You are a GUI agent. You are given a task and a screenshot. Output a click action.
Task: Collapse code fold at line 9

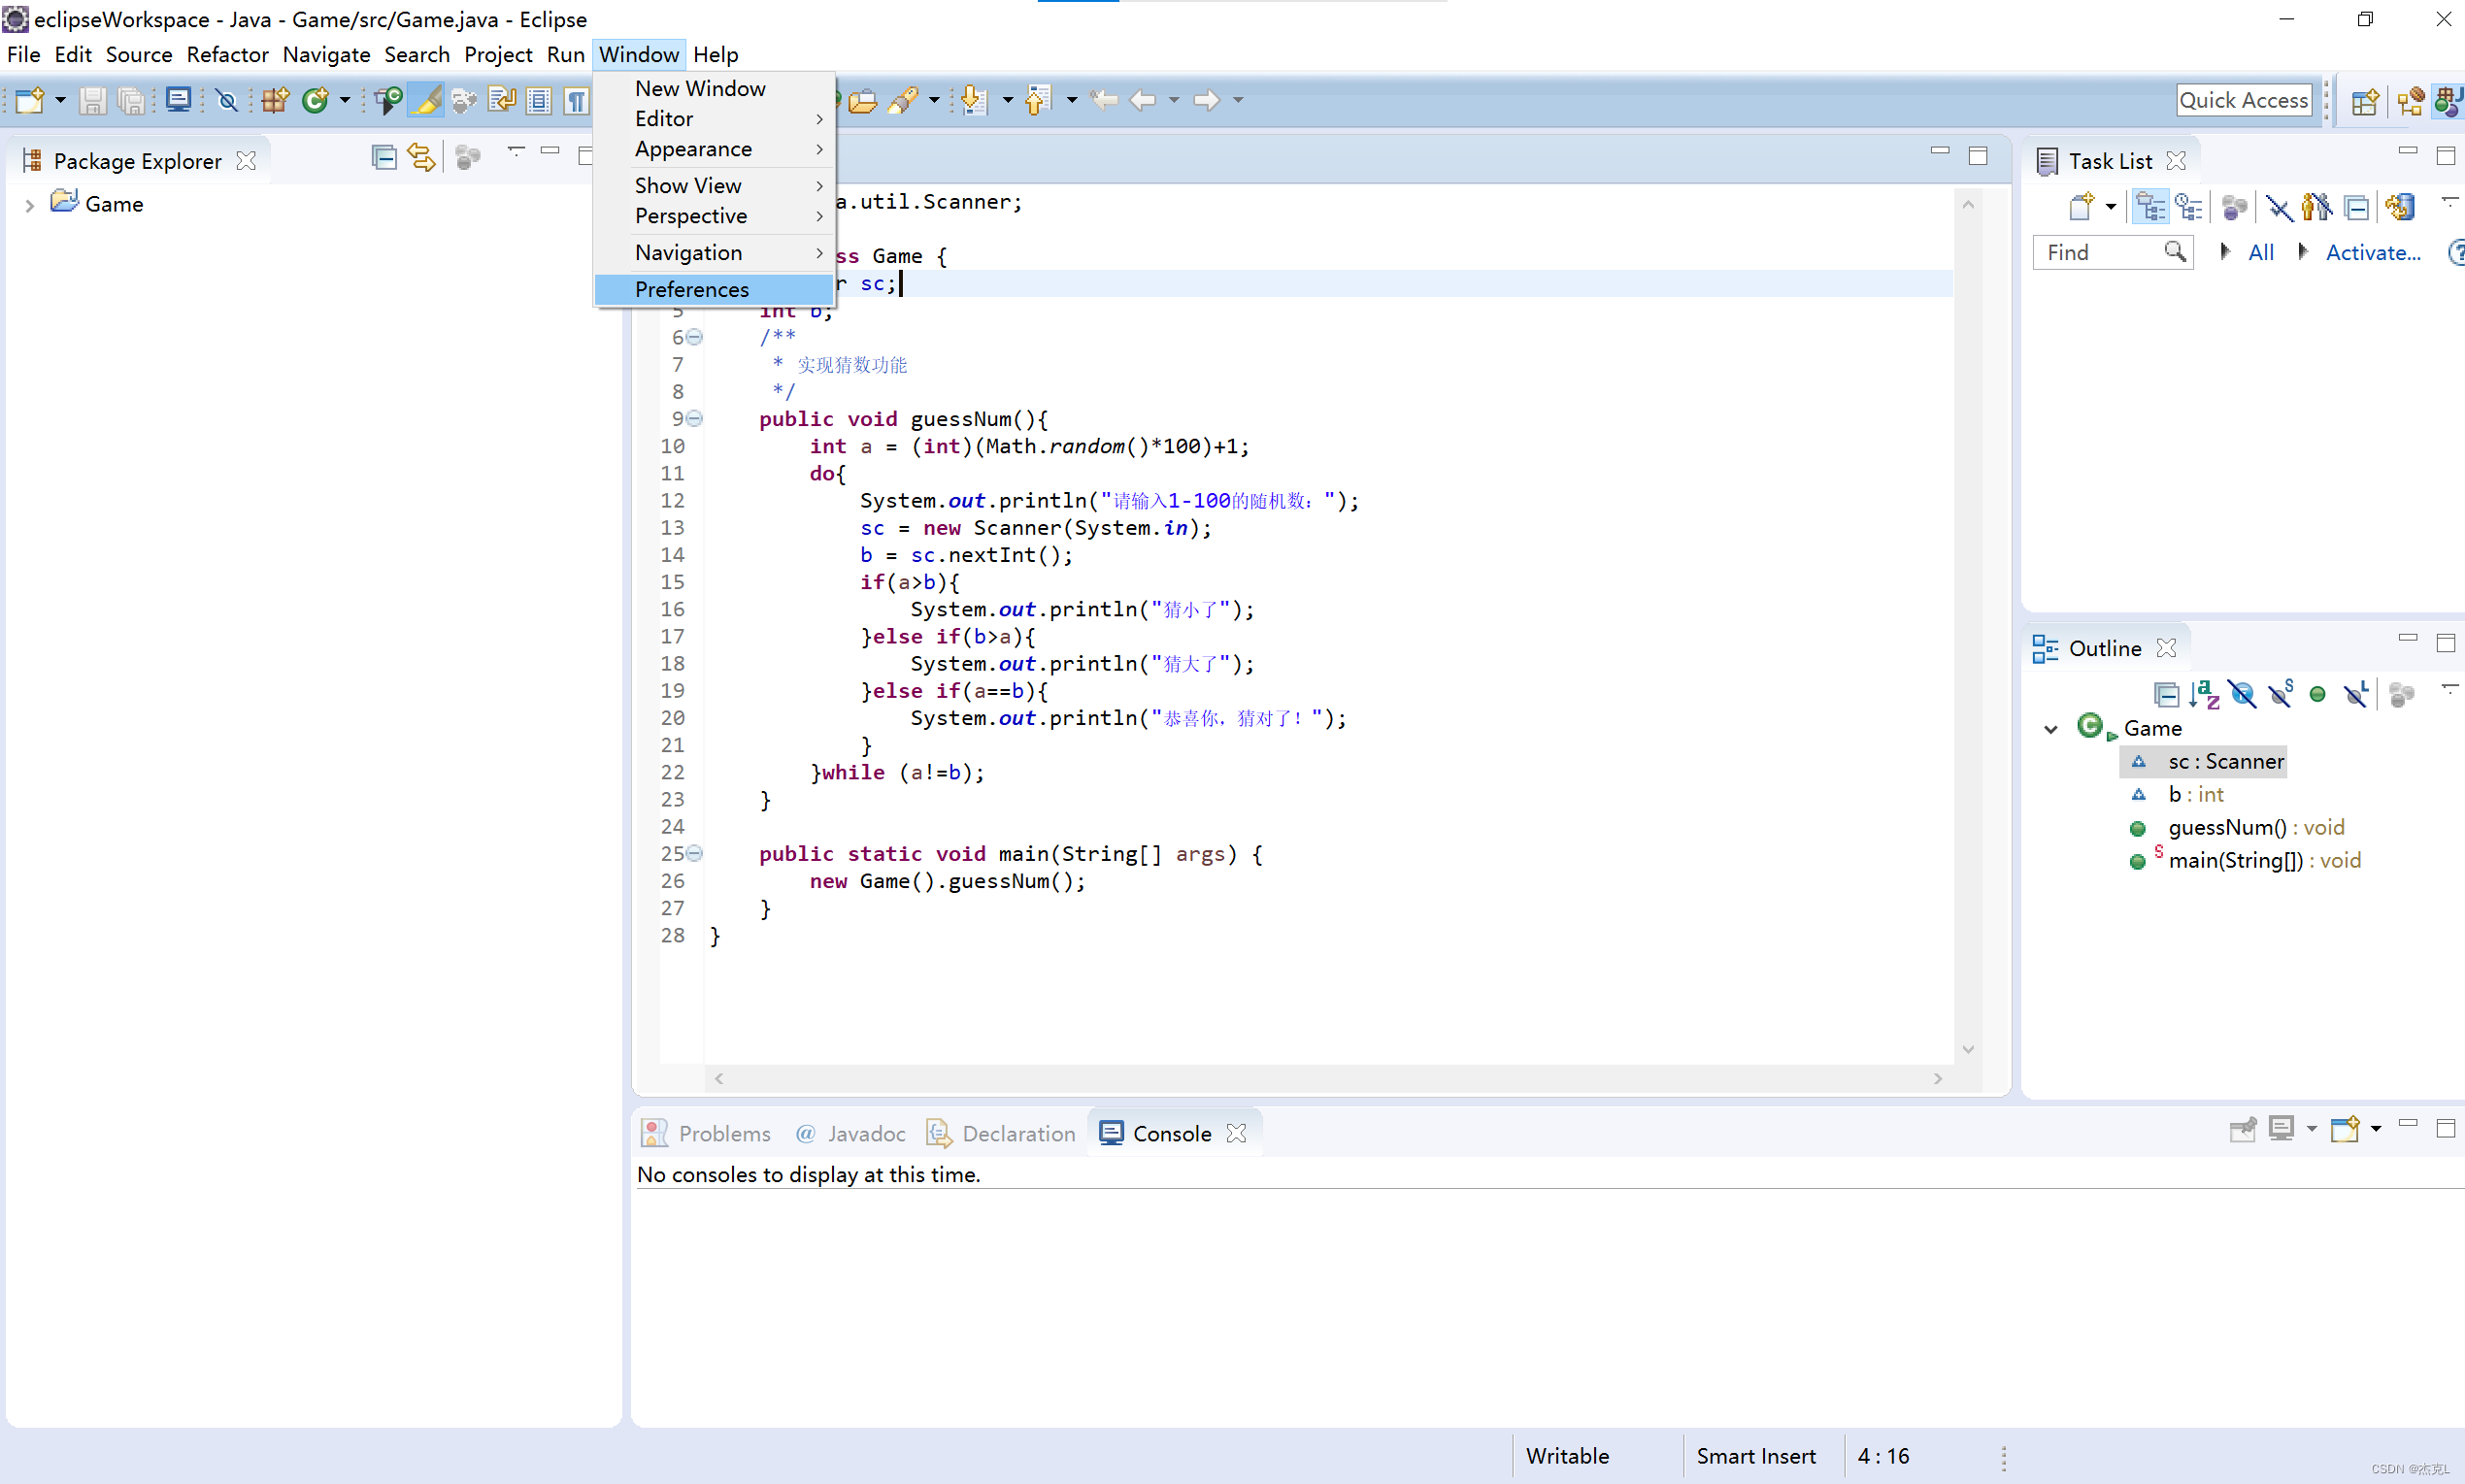click(x=694, y=418)
